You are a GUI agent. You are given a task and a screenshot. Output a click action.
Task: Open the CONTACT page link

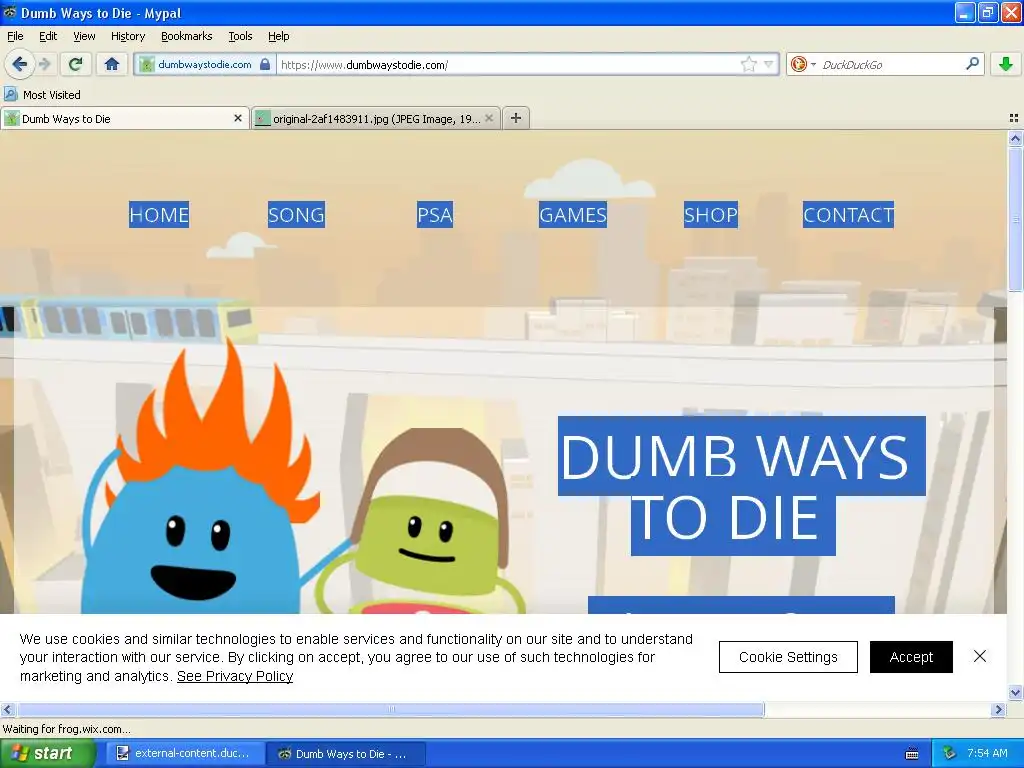(848, 215)
